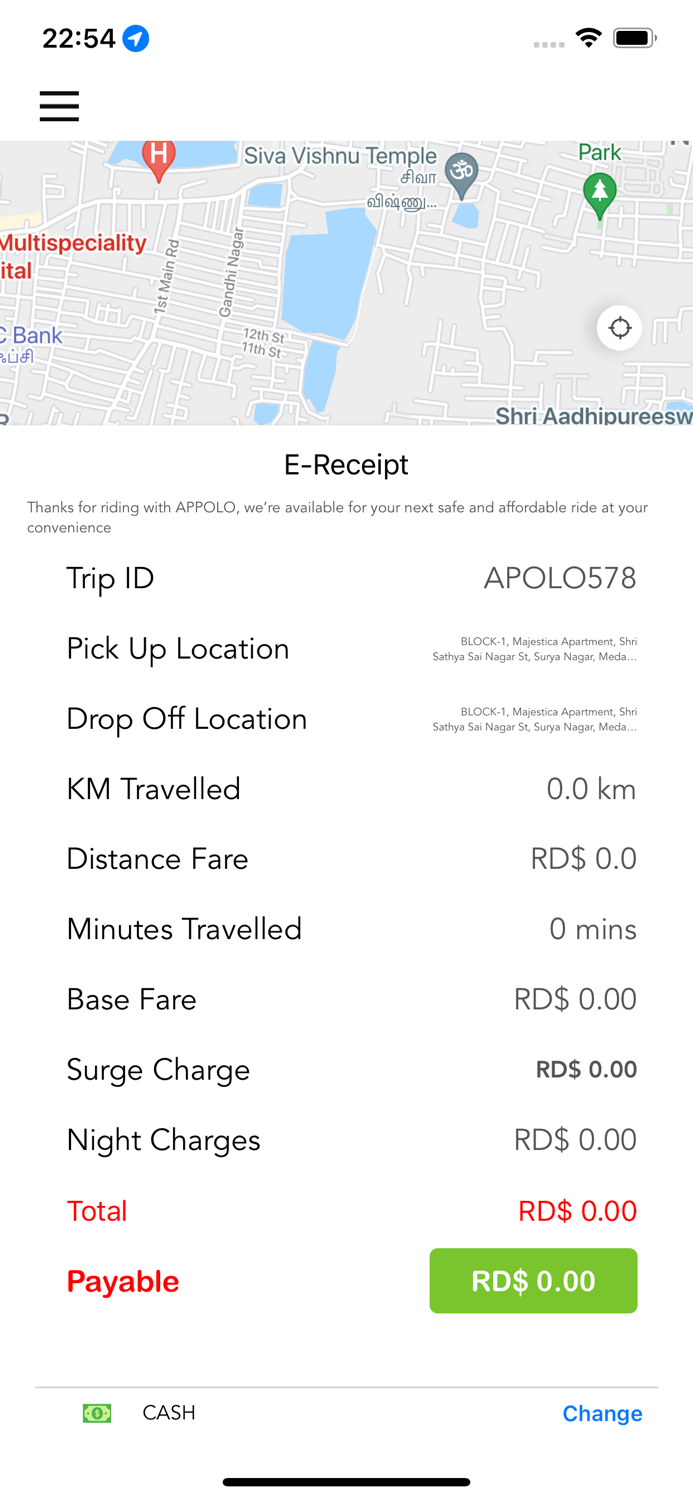Tap the location sharing arrow in status bar
This screenshot has height=1500, width=693.
131,38
